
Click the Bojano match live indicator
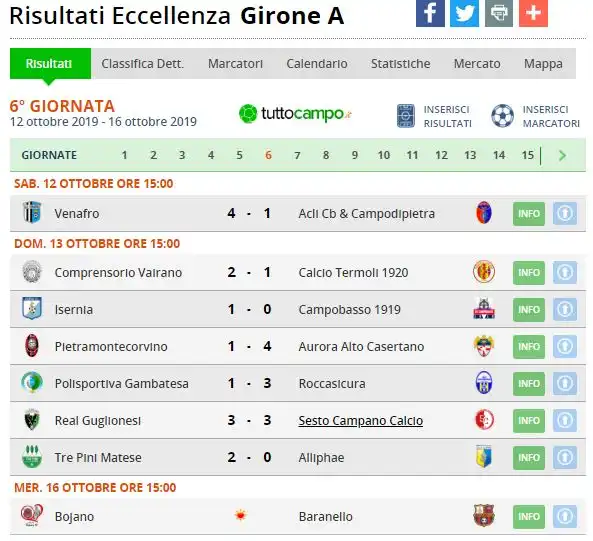[x=241, y=515]
